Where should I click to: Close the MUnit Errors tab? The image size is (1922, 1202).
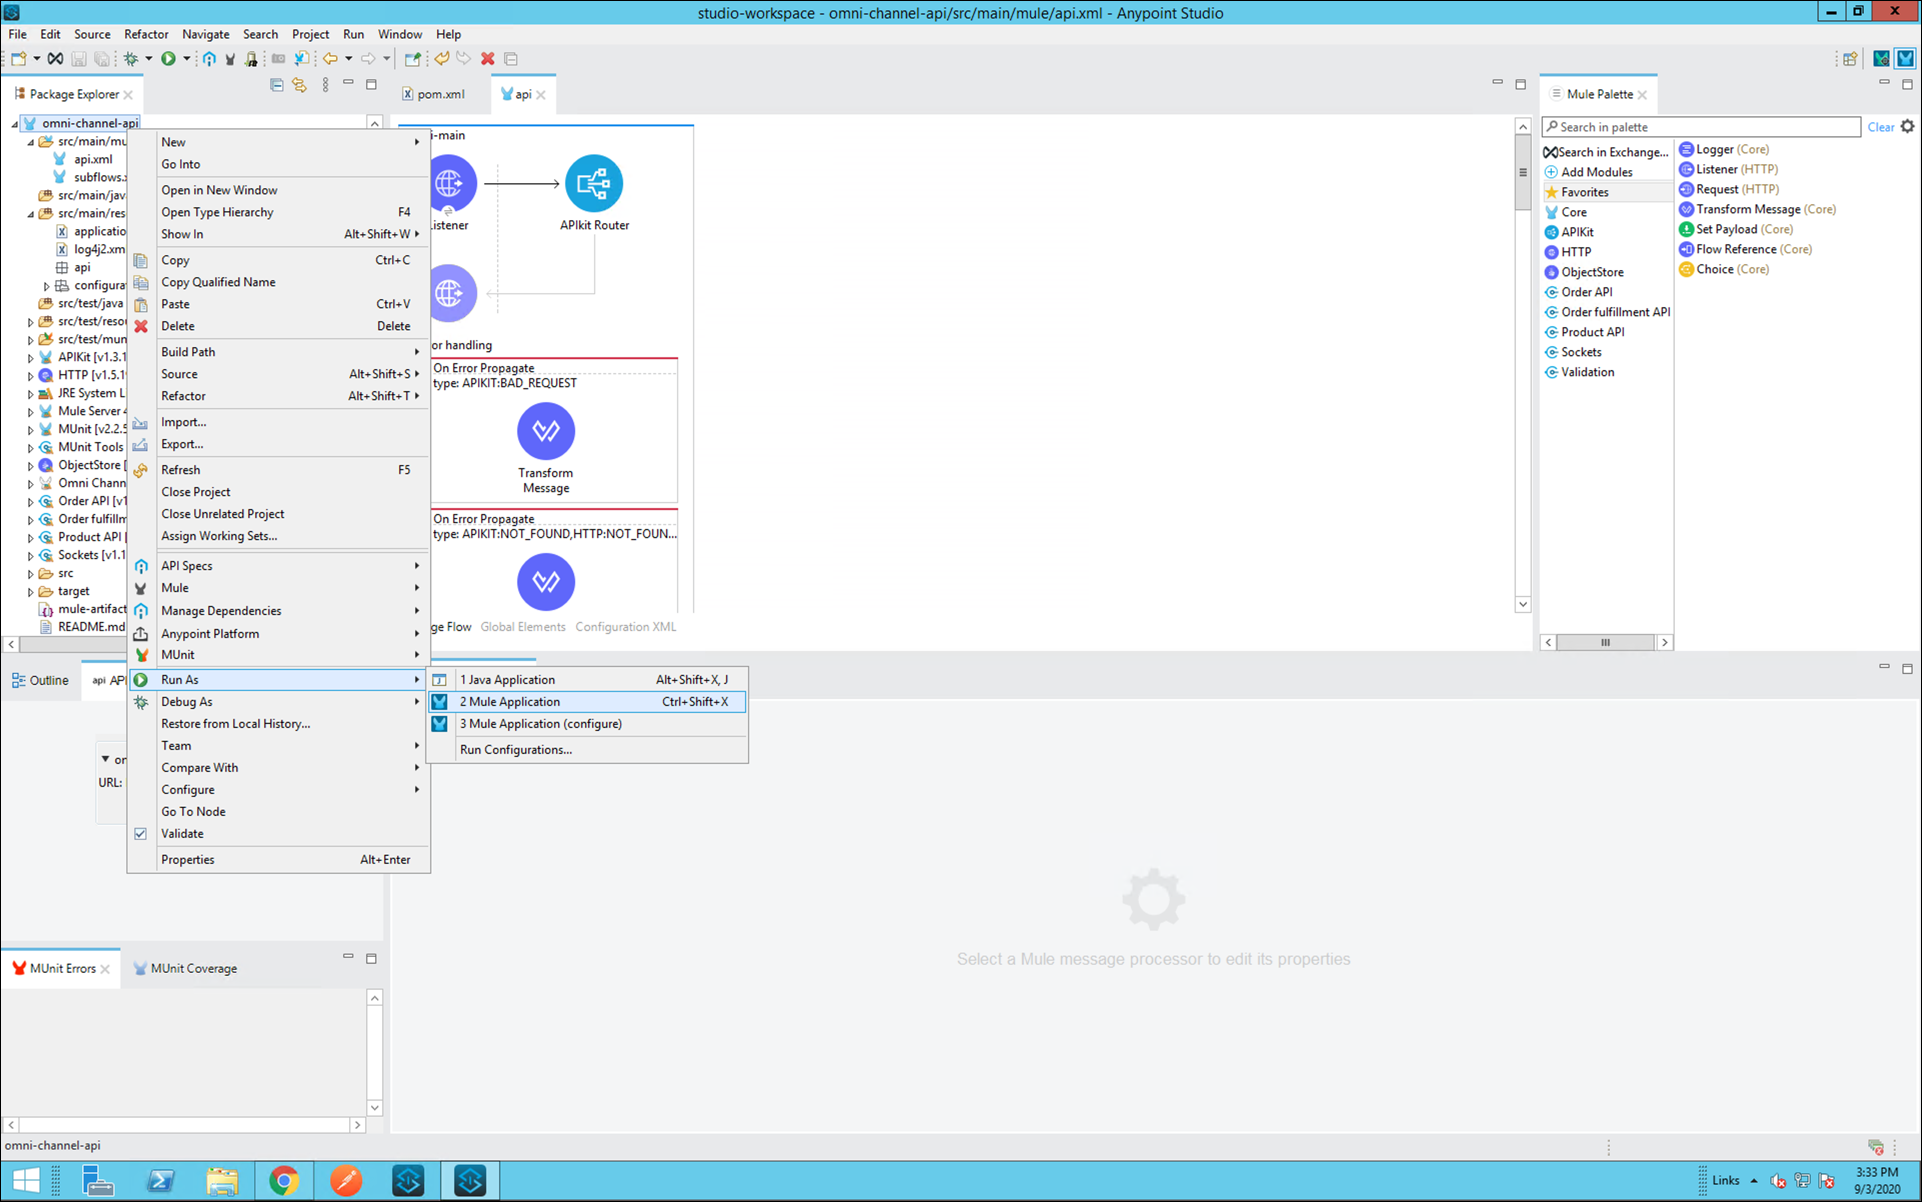105,969
